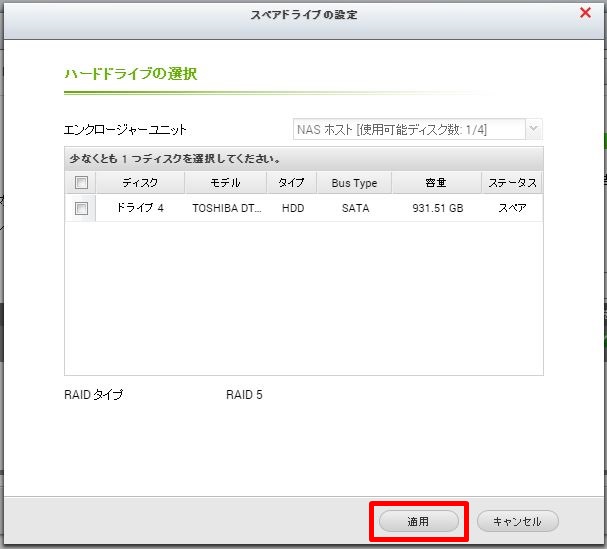Click the HDD type cell
The image size is (607, 549).
[x=293, y=208]
